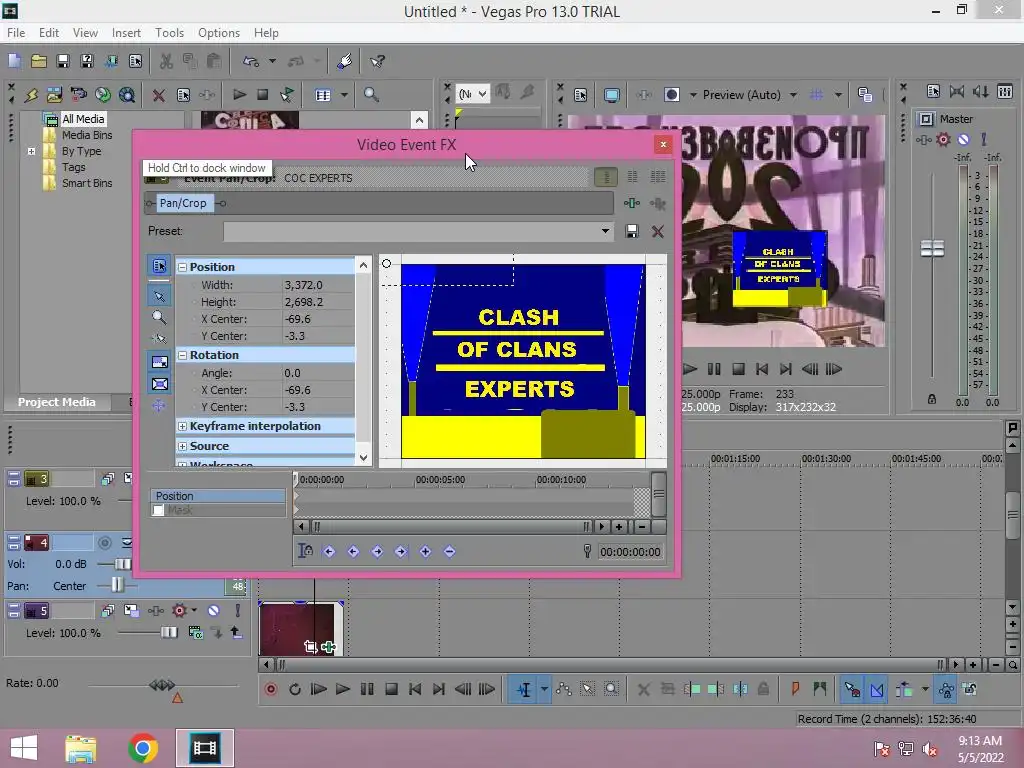
Task: Go to the start in the transport bar
Action: tap(415, 689)
